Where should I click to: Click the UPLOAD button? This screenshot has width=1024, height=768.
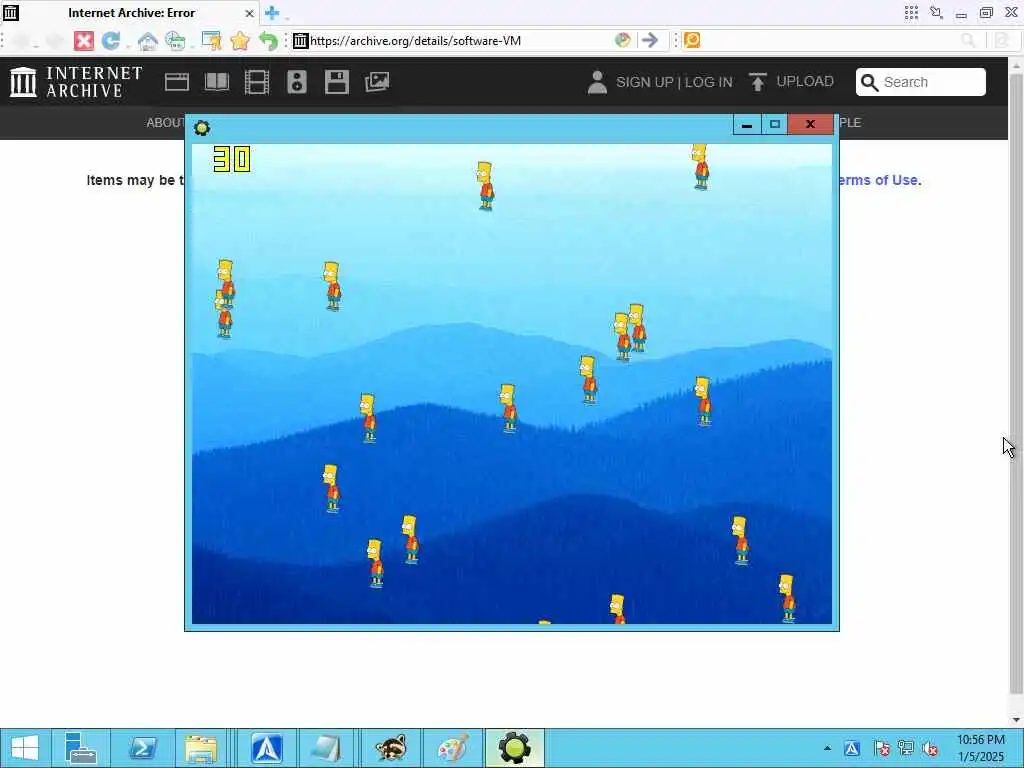coord(791,82)
